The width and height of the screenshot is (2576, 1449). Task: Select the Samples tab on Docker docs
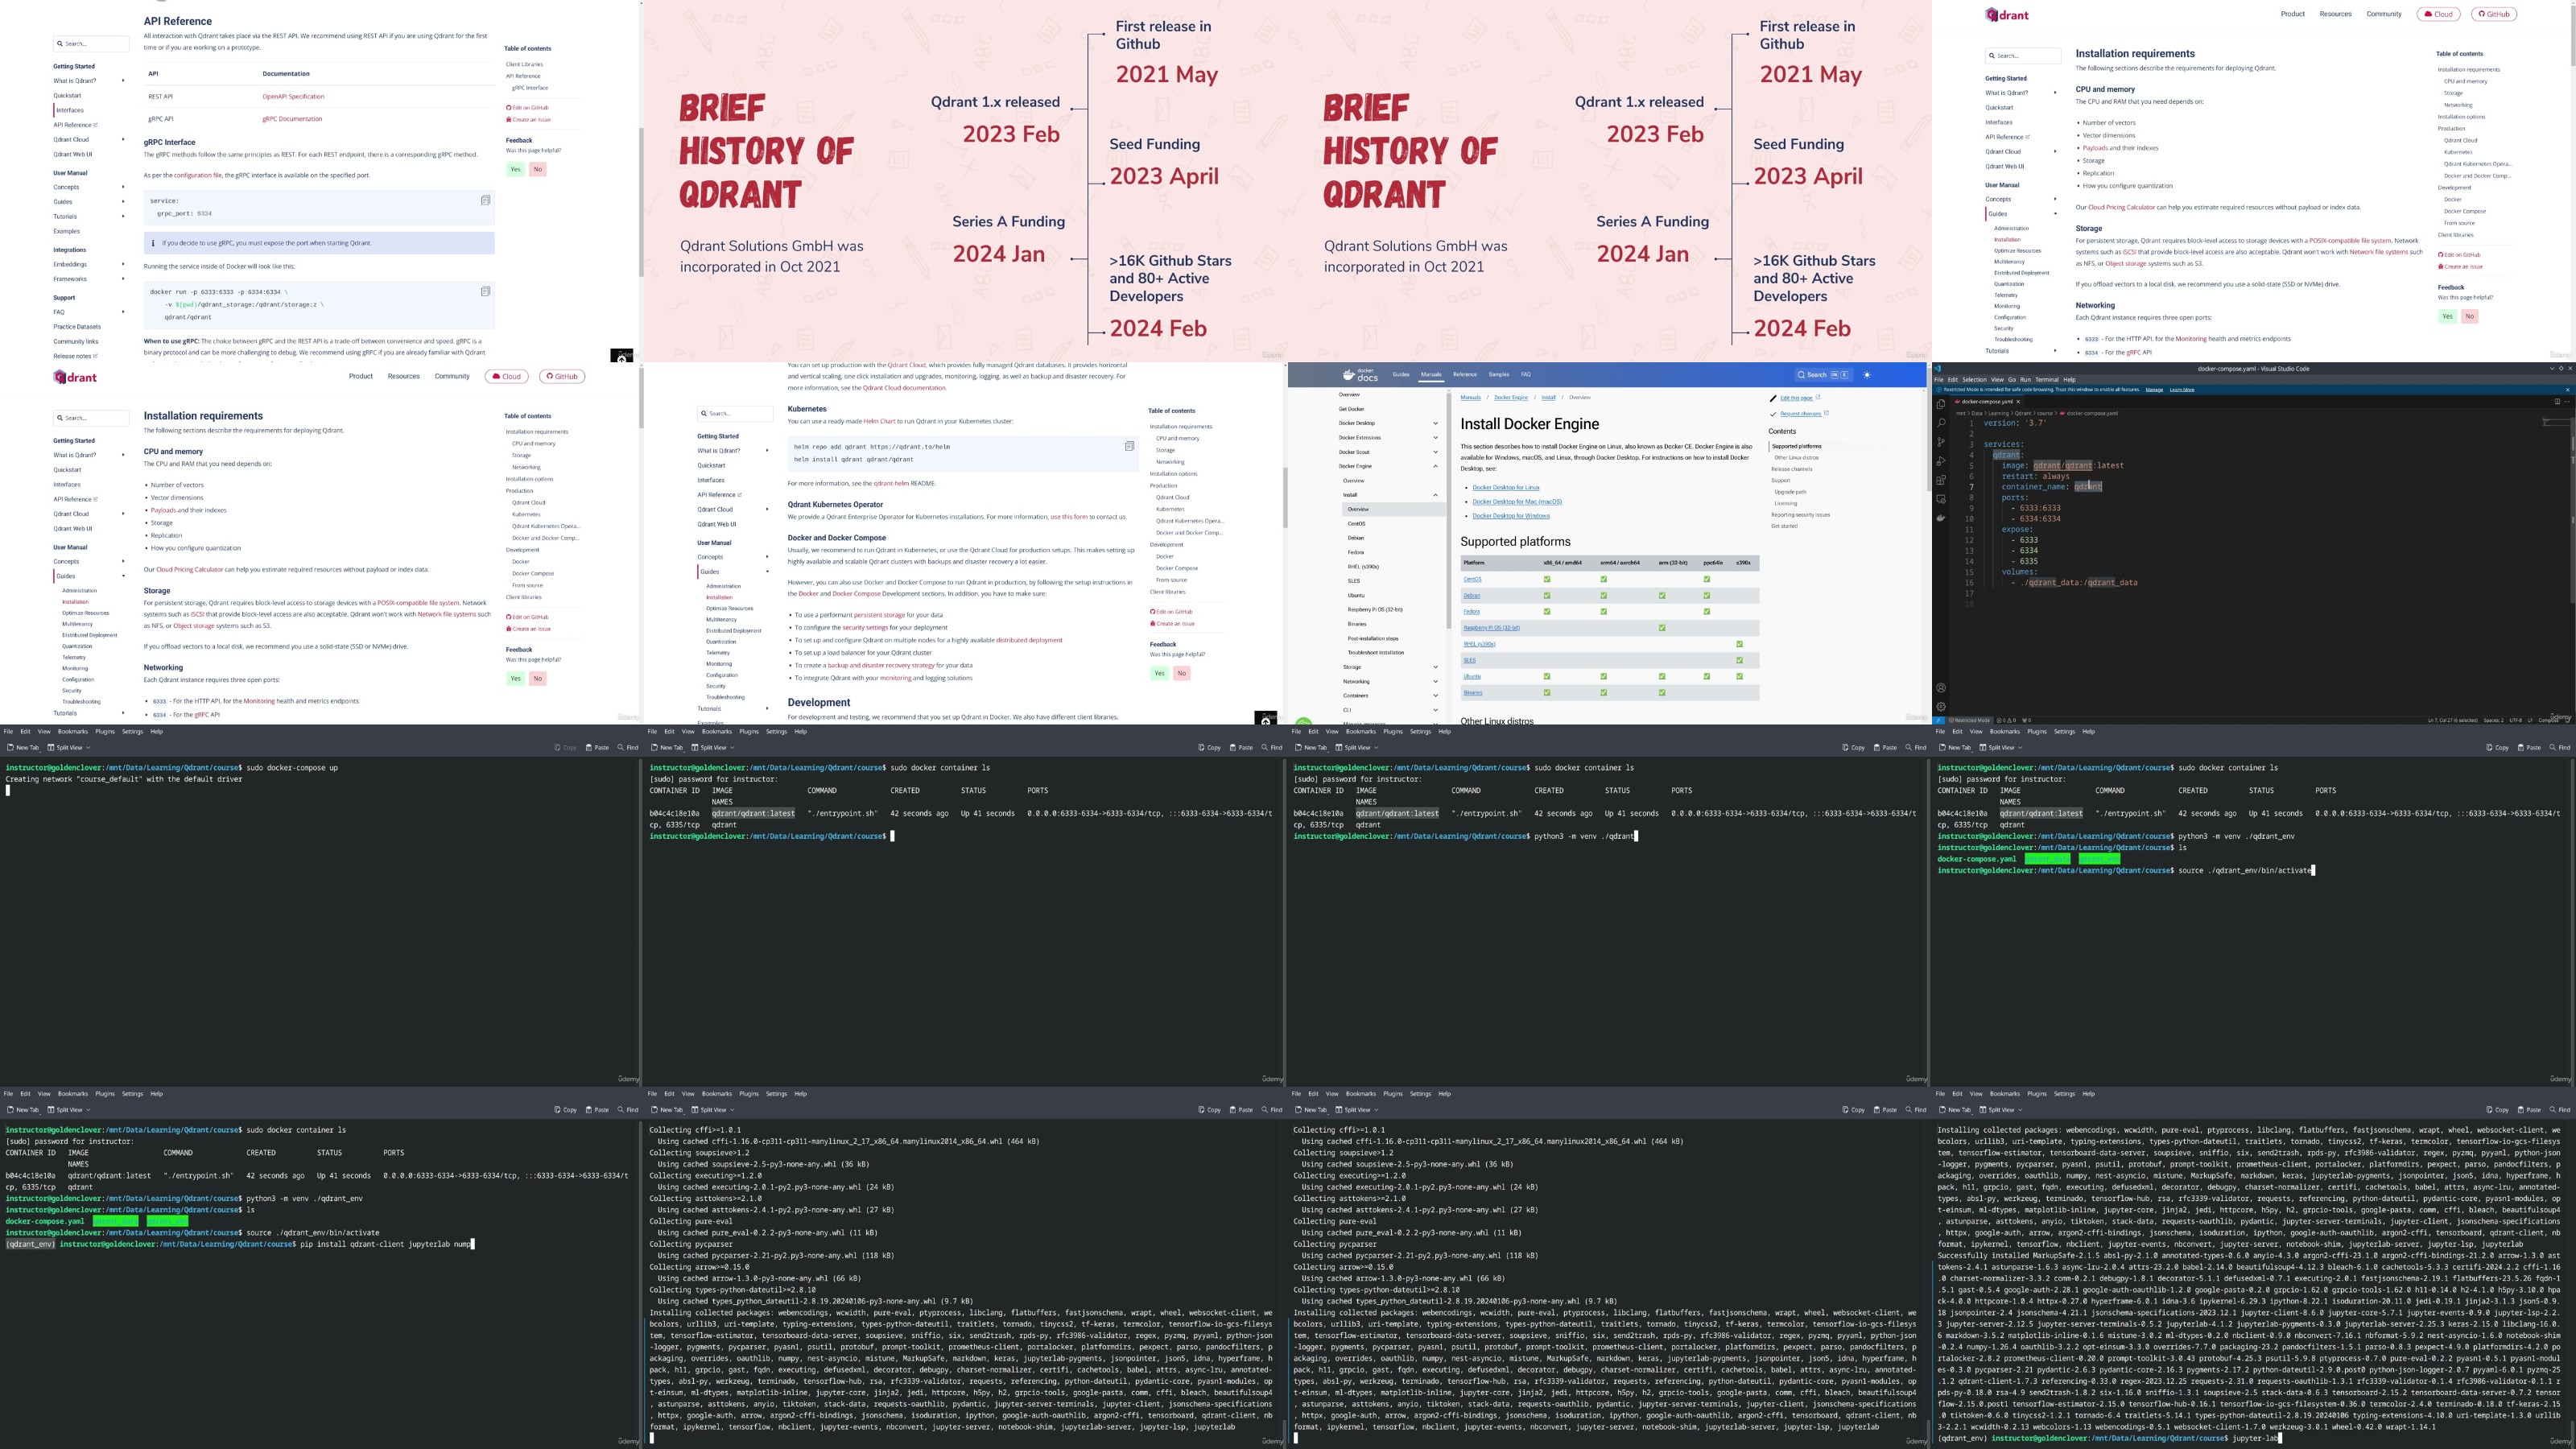(1499, 375)
